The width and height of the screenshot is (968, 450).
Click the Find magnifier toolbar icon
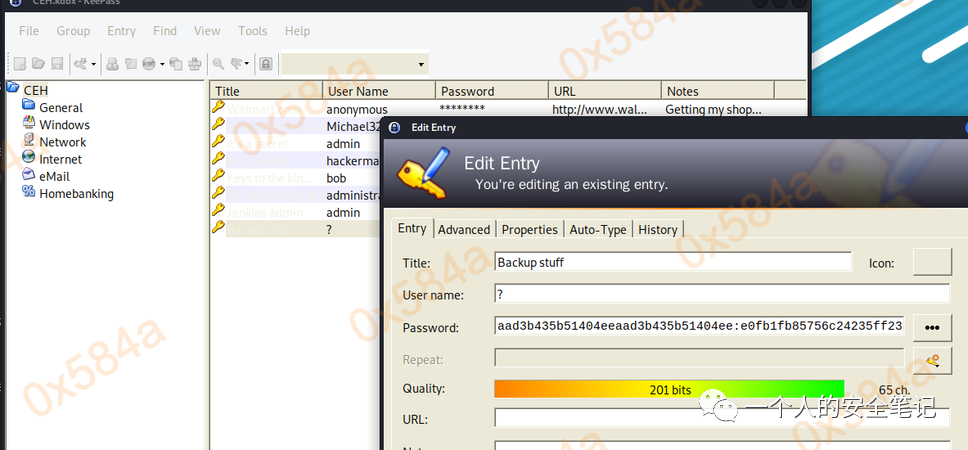click(x=218, y=64)
